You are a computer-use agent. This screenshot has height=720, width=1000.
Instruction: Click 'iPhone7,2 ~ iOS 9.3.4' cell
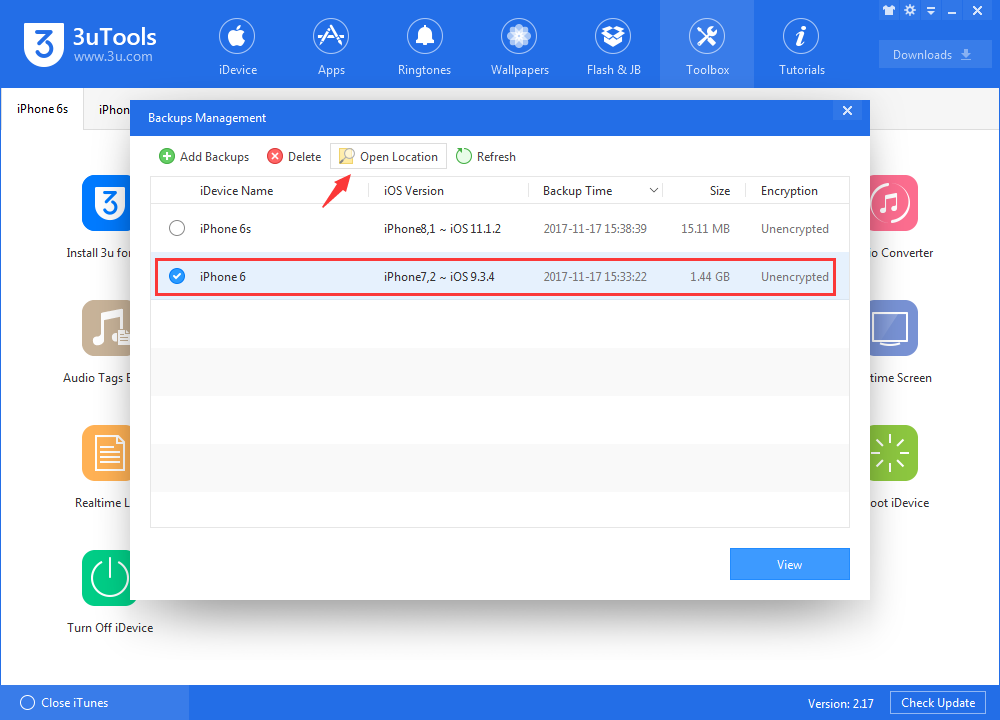click(x=439, y=277)
